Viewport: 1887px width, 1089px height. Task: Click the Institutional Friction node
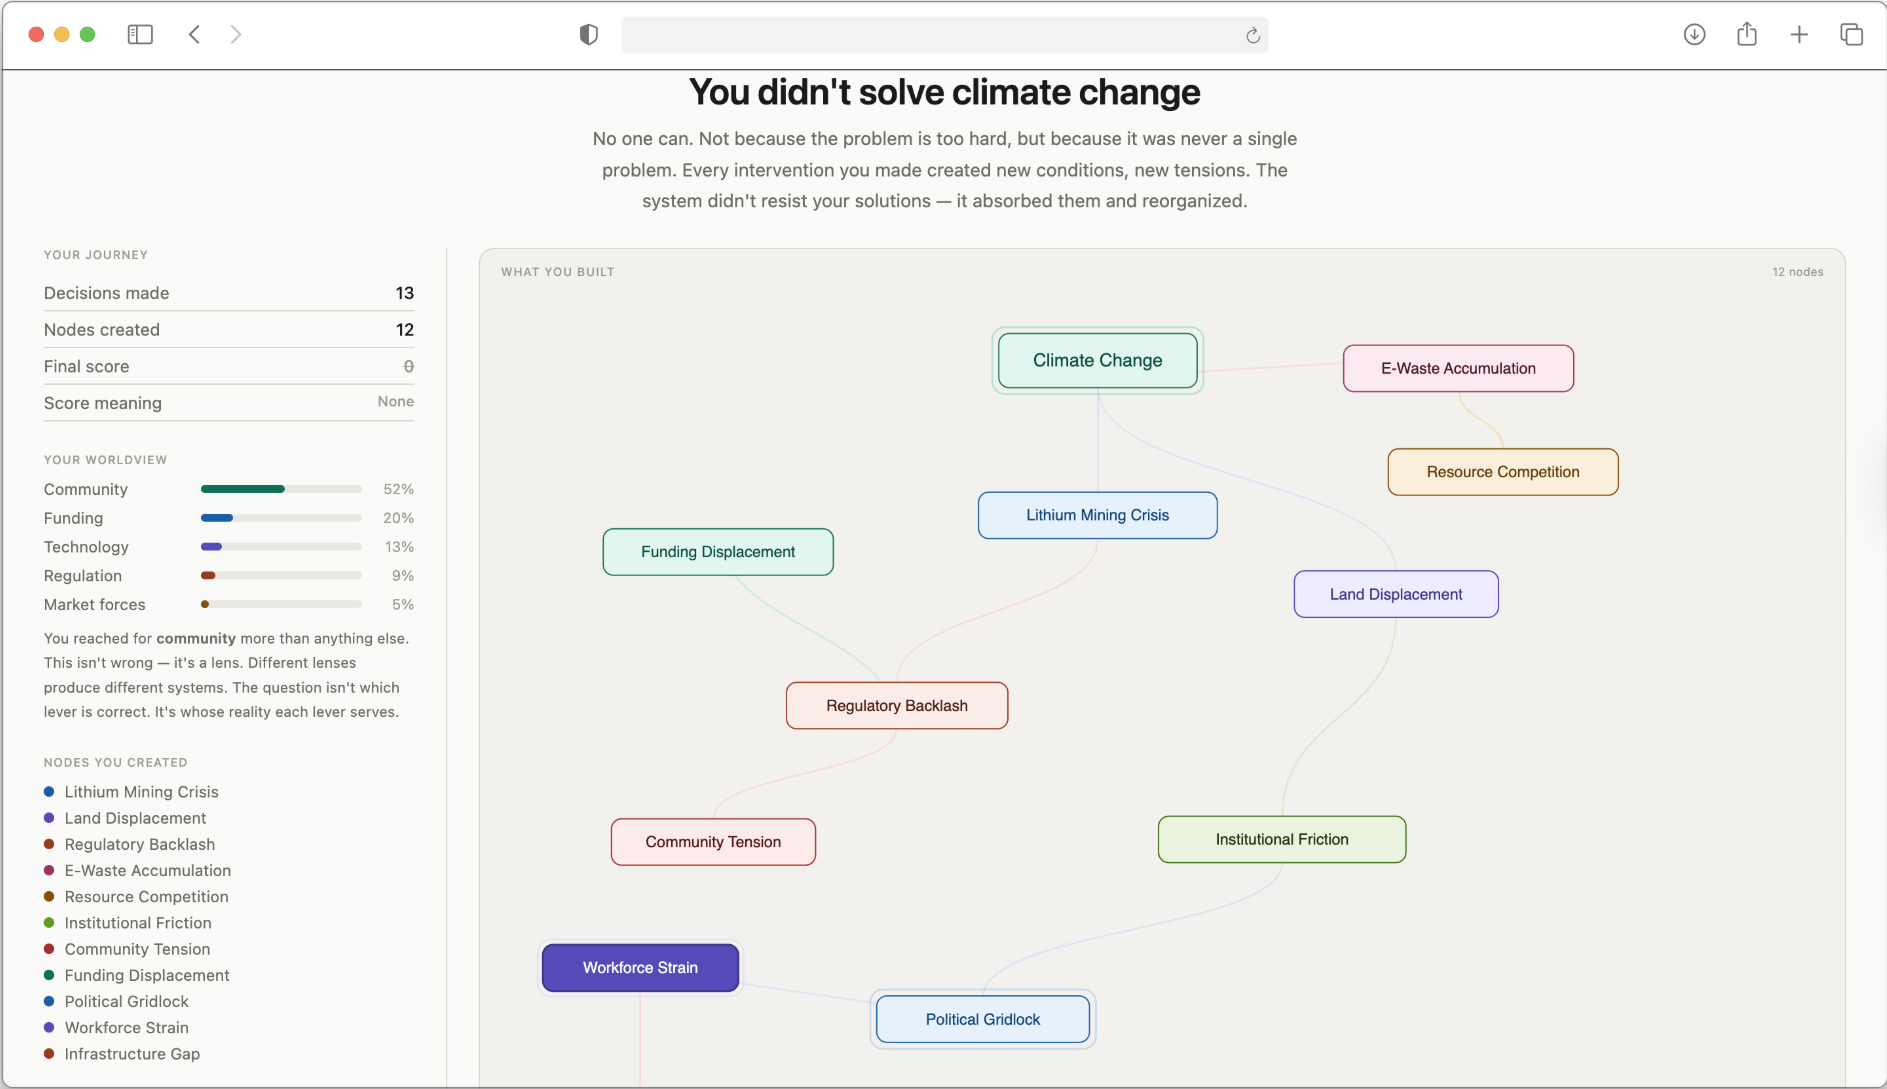tap(1282, 839)
